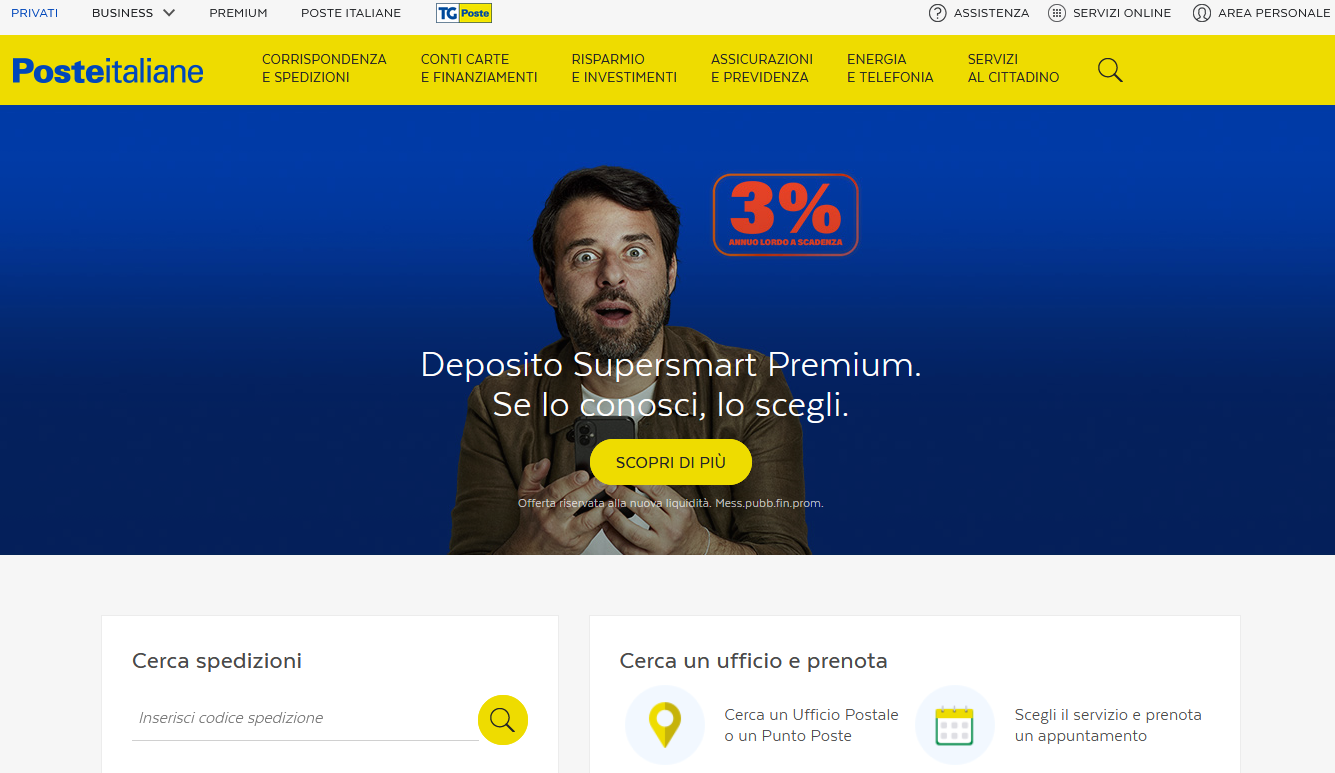The height and width of the screenshot is (773, 1335).
Task: Open Conti Carte e Finanziamenti menu
Action: pos(479,68)
